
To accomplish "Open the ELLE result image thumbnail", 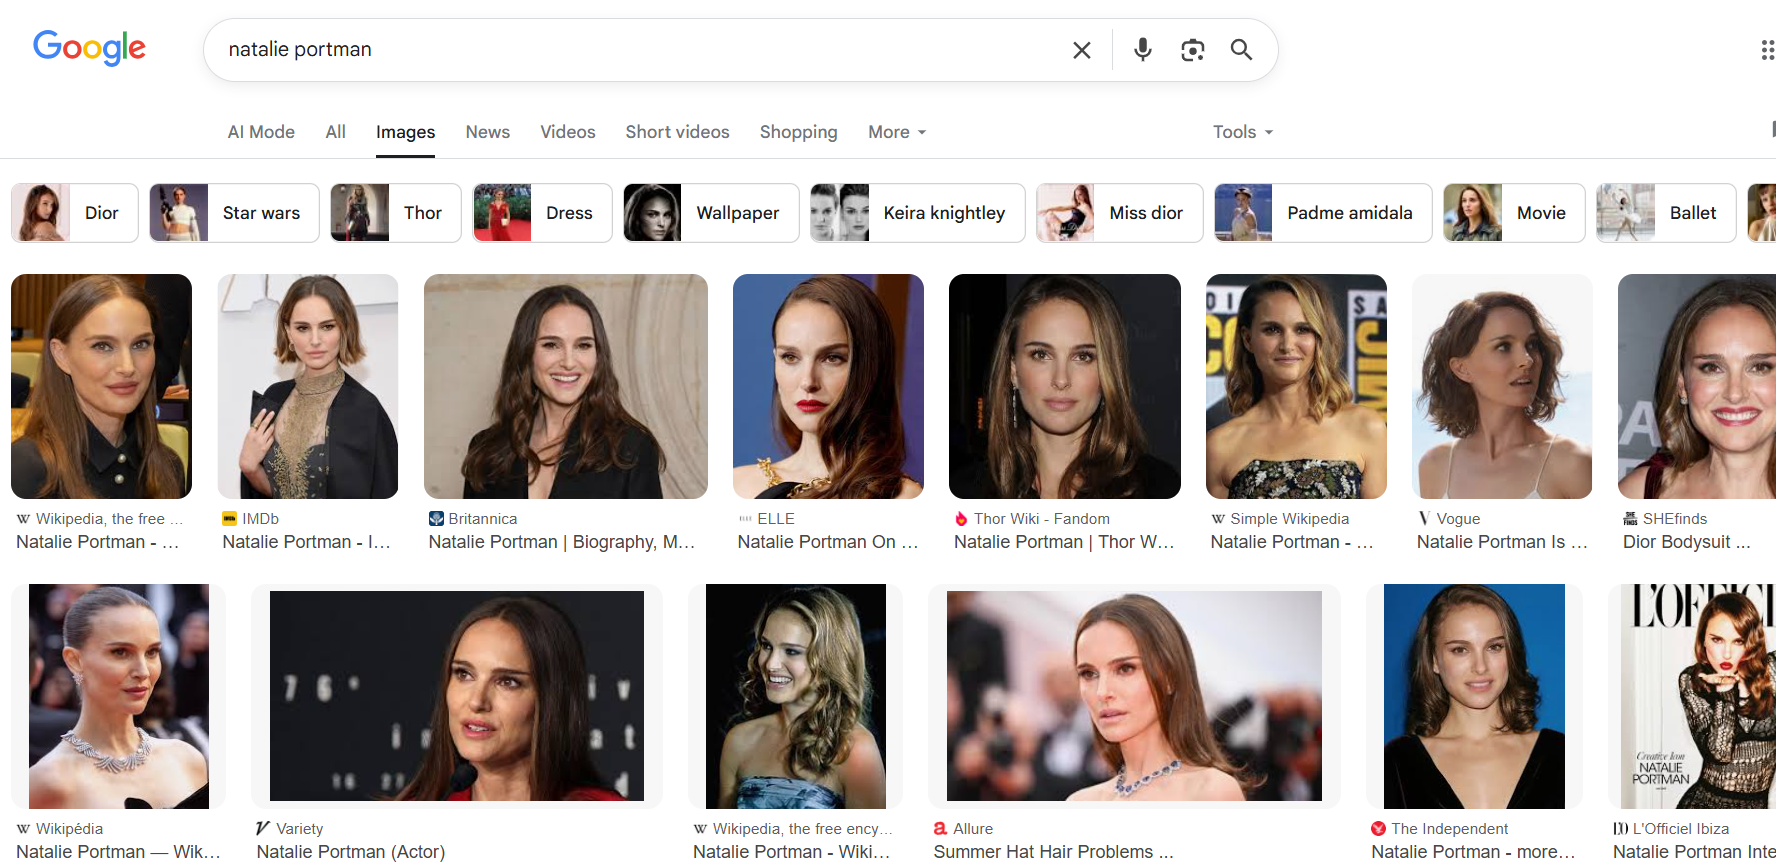I will pos(828,386).
